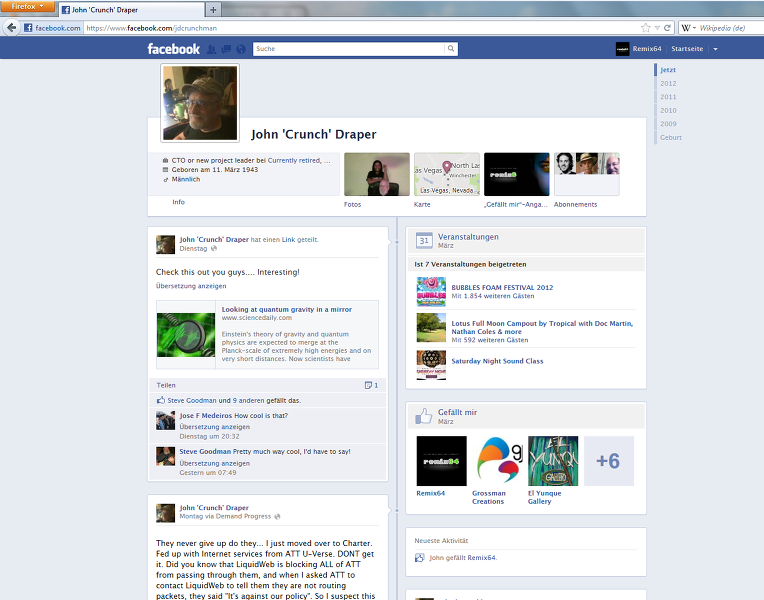This screenshot has height=600, width=764.
Task: Select the John 'Crunch' Draper browser tab
Action: point(132,10)
